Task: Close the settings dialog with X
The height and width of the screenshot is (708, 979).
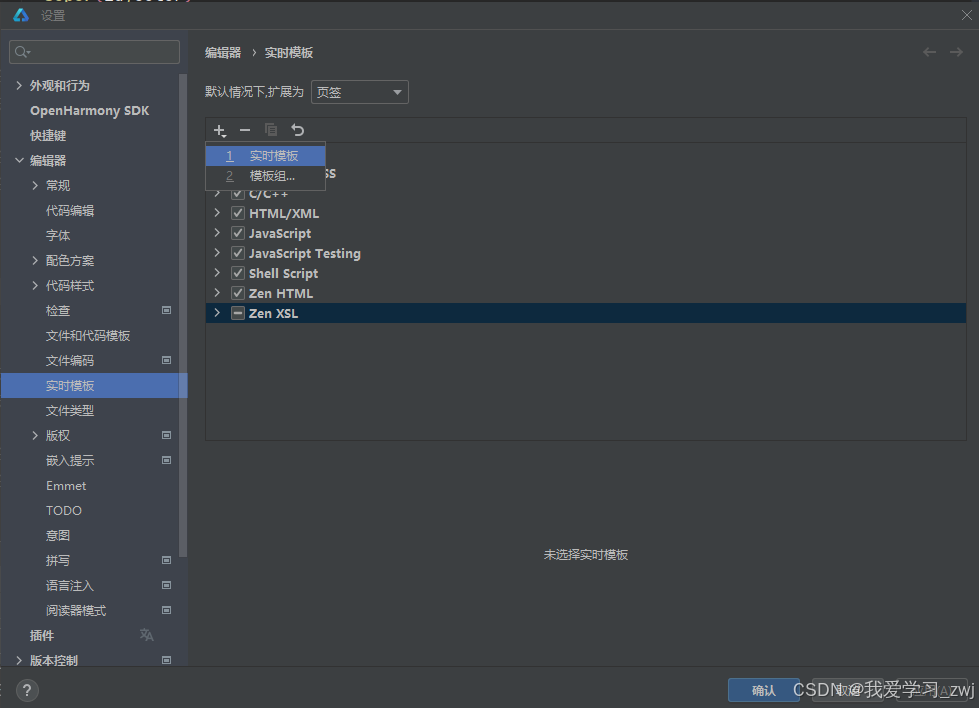Action: click(966, 15)
